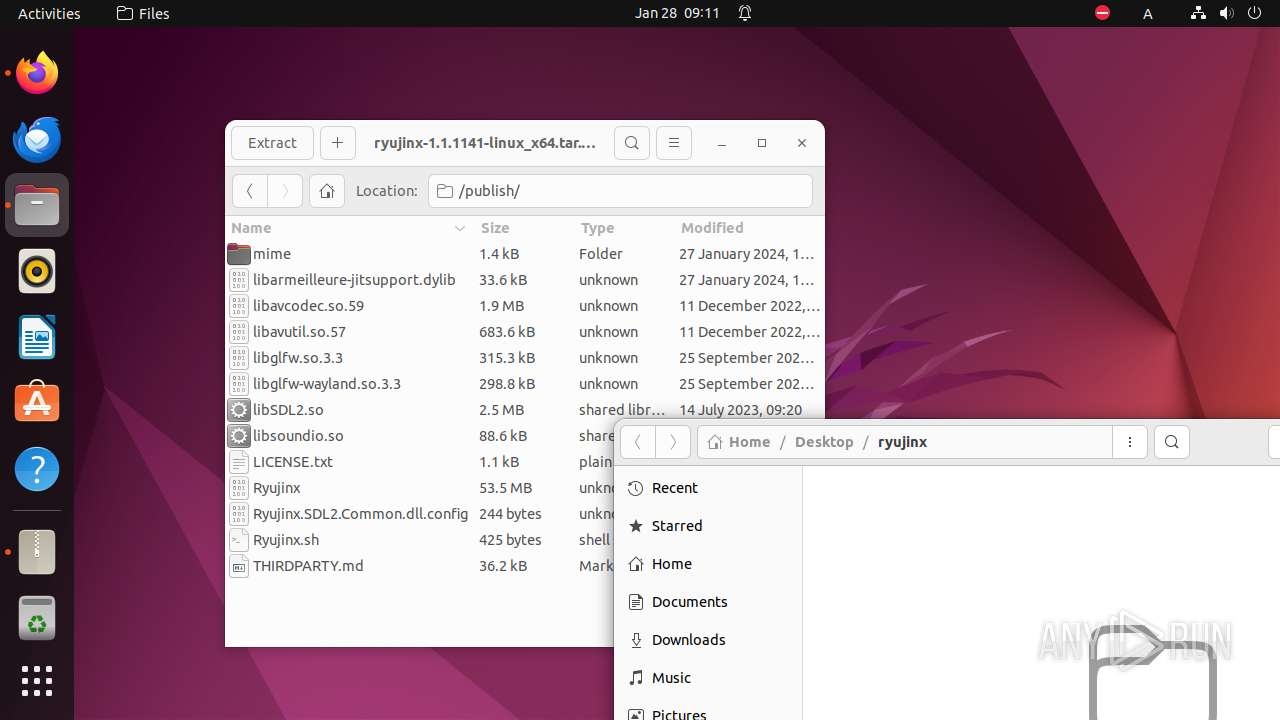
Task: Open Ubuntu Software from the dock
Action: tap(37, 403)
